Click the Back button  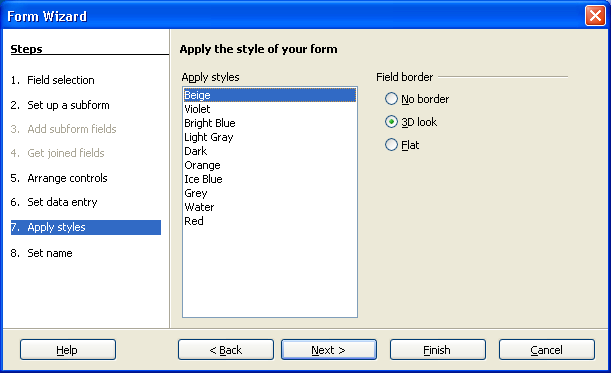[x=226, y=350]
